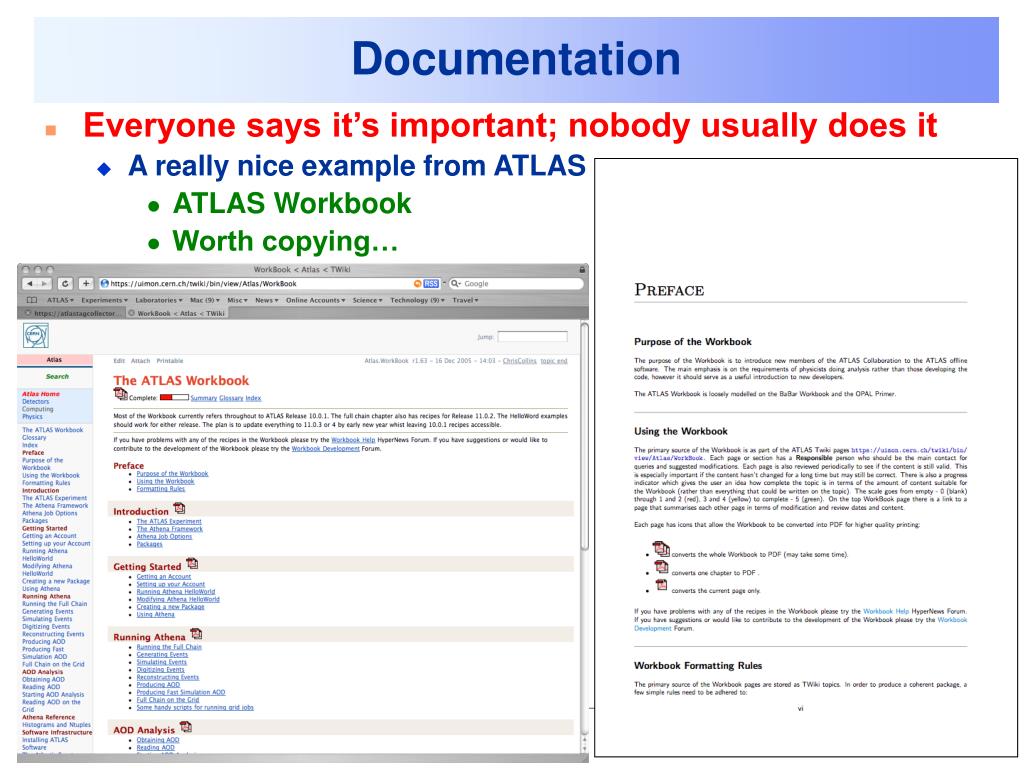Select 'Detectors' in the sidebar
Screen dimensions: 1024x768
tap(35, 402)
